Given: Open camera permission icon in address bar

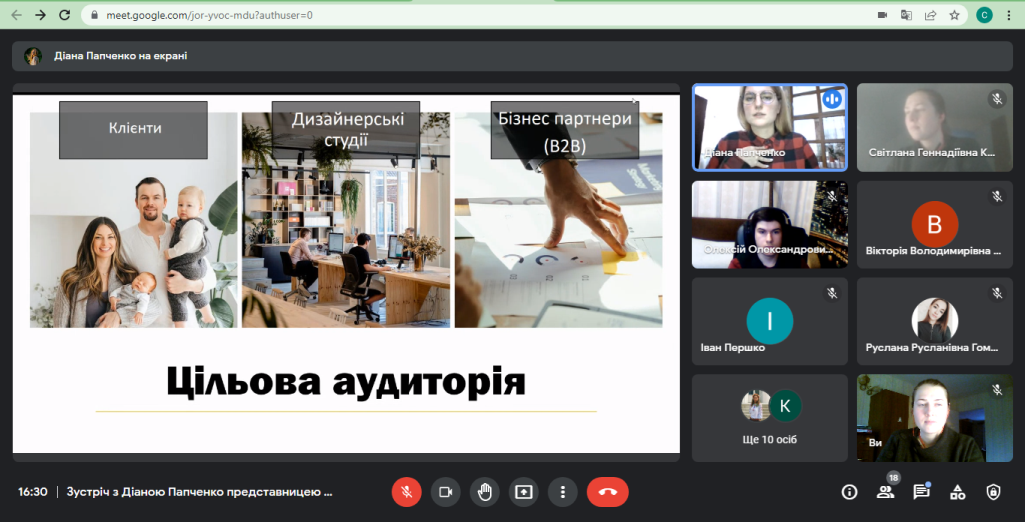Looking at the screenshot, I should pos(882,15).
